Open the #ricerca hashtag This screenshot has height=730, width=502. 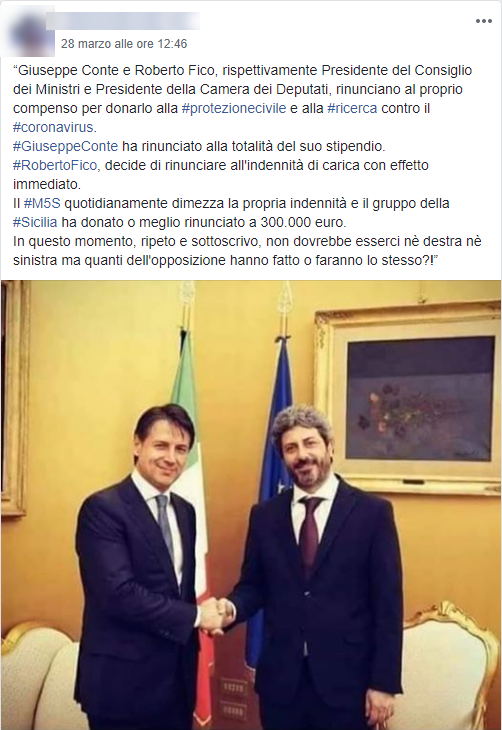[x=353, y=108]
